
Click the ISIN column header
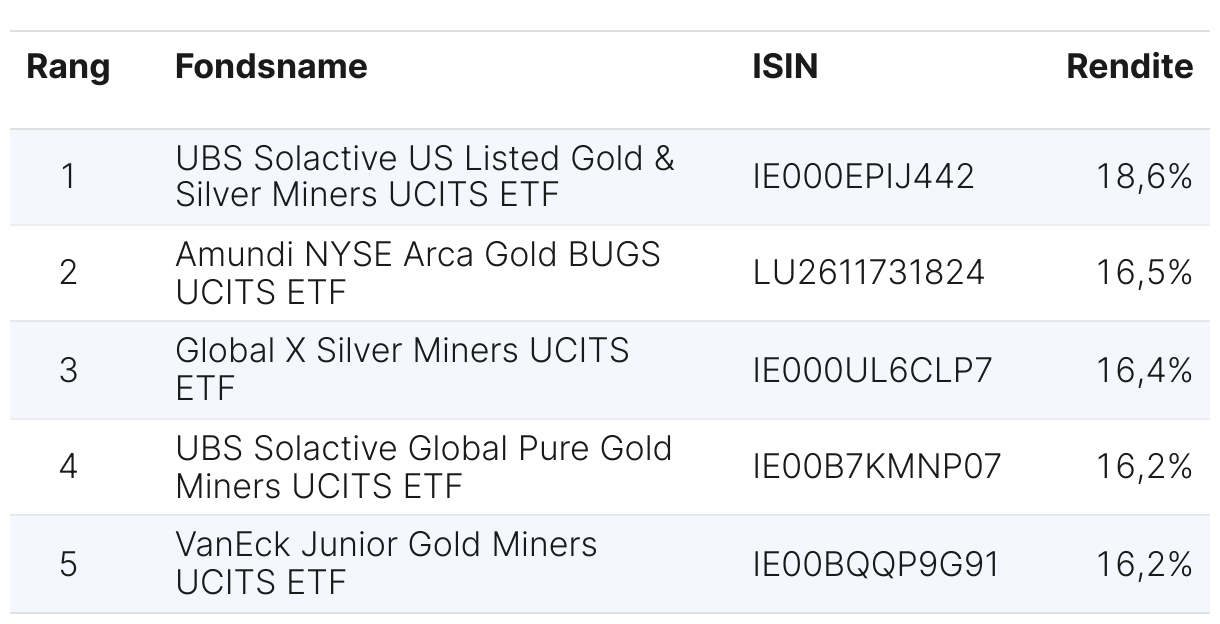[784, 67]
